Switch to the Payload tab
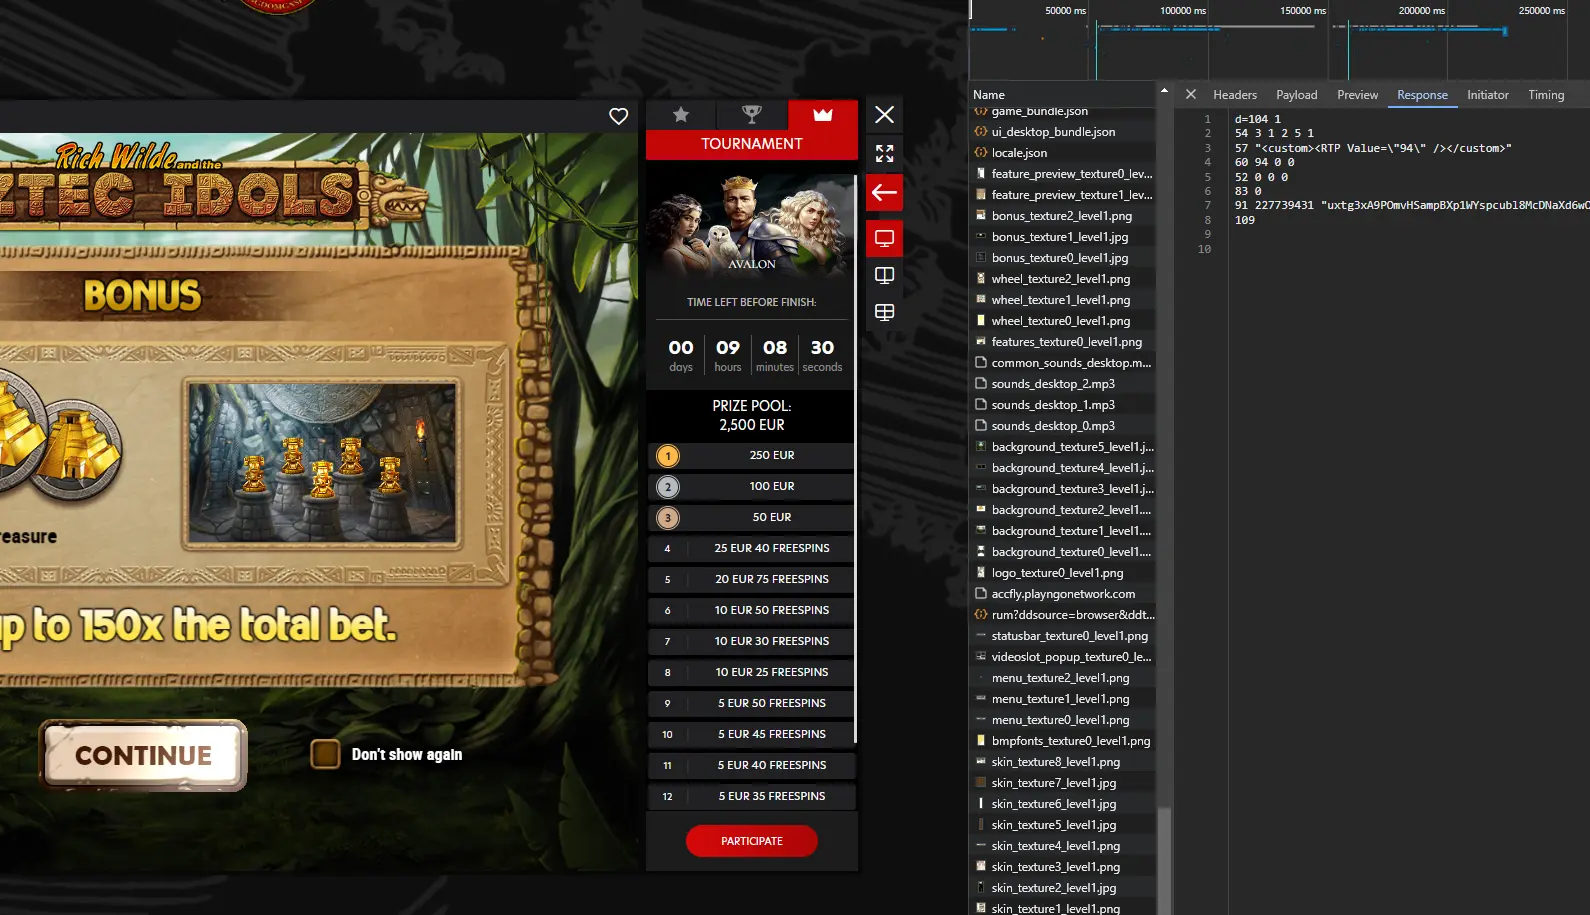Image resolution: width=1590 pixels, height=915 pixels. point(1297,95)
